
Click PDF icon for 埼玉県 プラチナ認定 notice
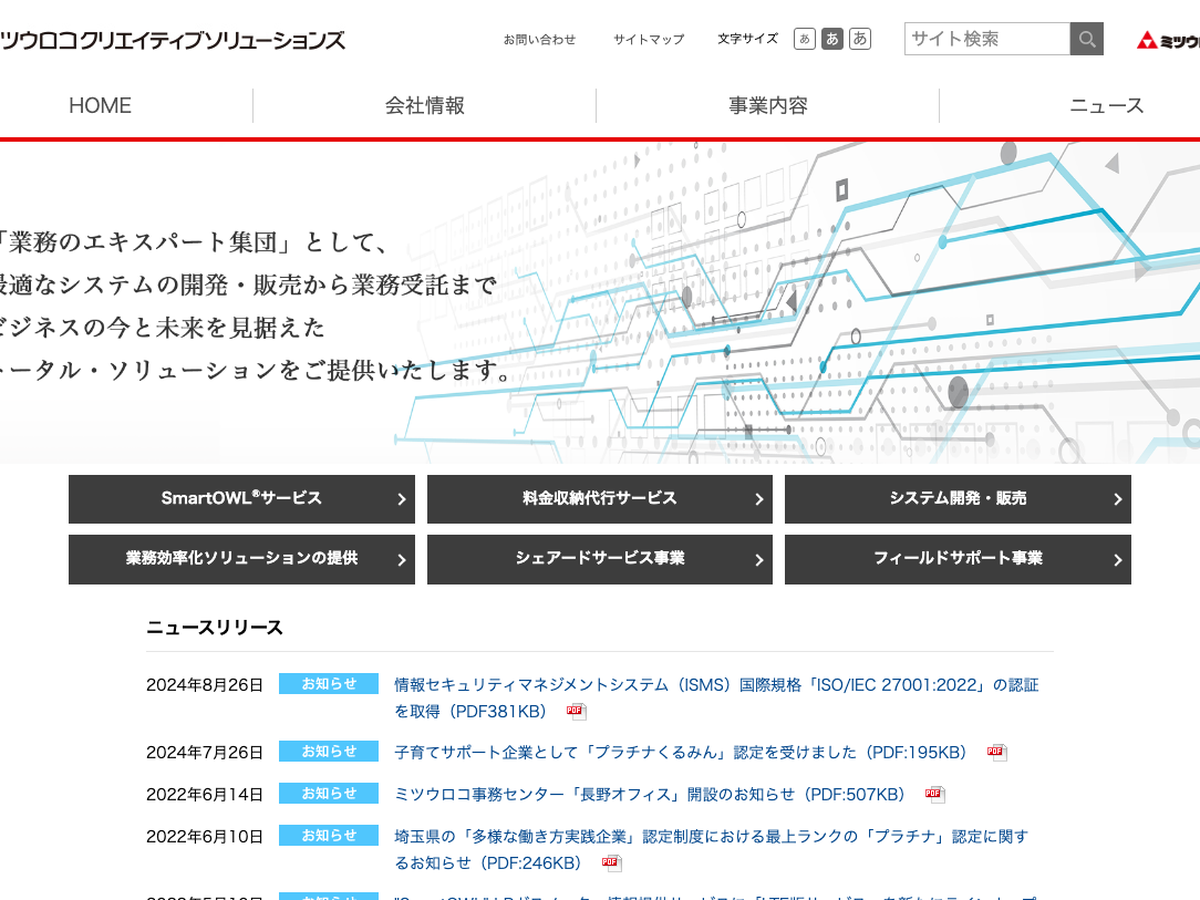click(x=611, y=863)
